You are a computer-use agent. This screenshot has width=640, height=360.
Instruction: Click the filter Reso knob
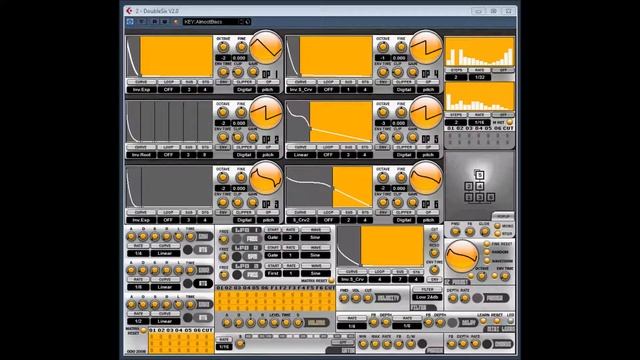(434, 253)
